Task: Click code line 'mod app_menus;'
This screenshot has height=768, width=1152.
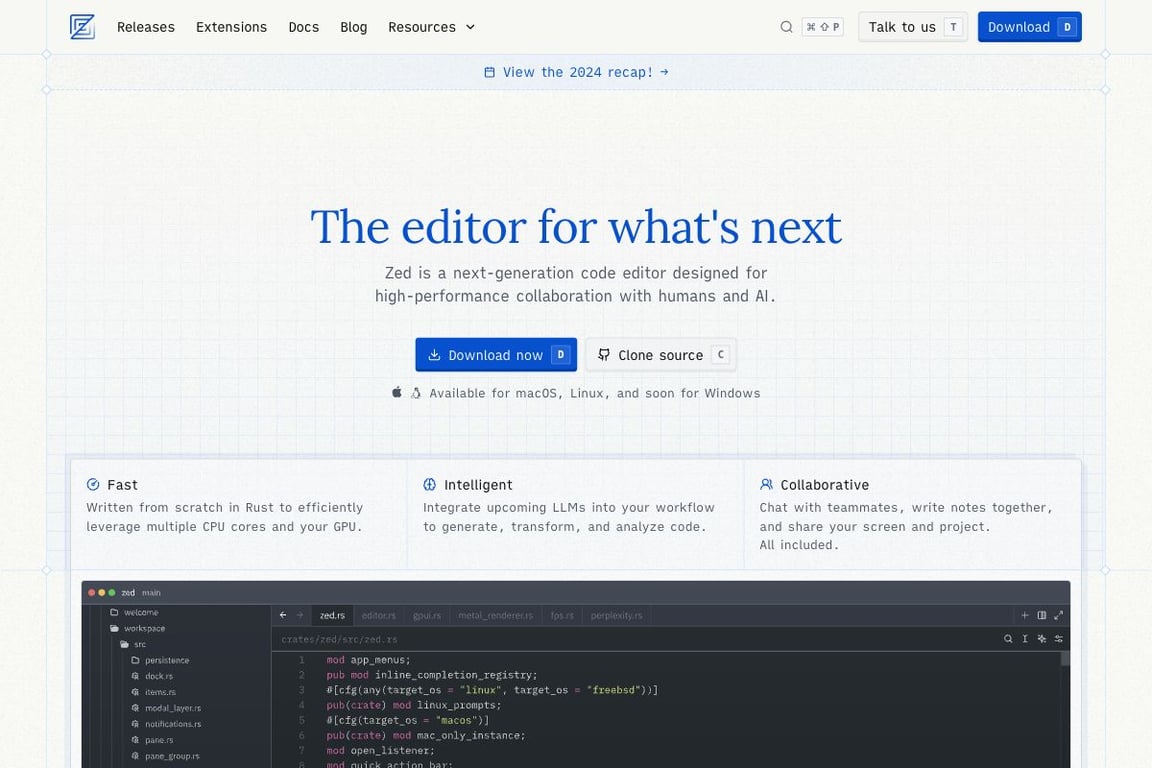Action: tap(368, 660)
